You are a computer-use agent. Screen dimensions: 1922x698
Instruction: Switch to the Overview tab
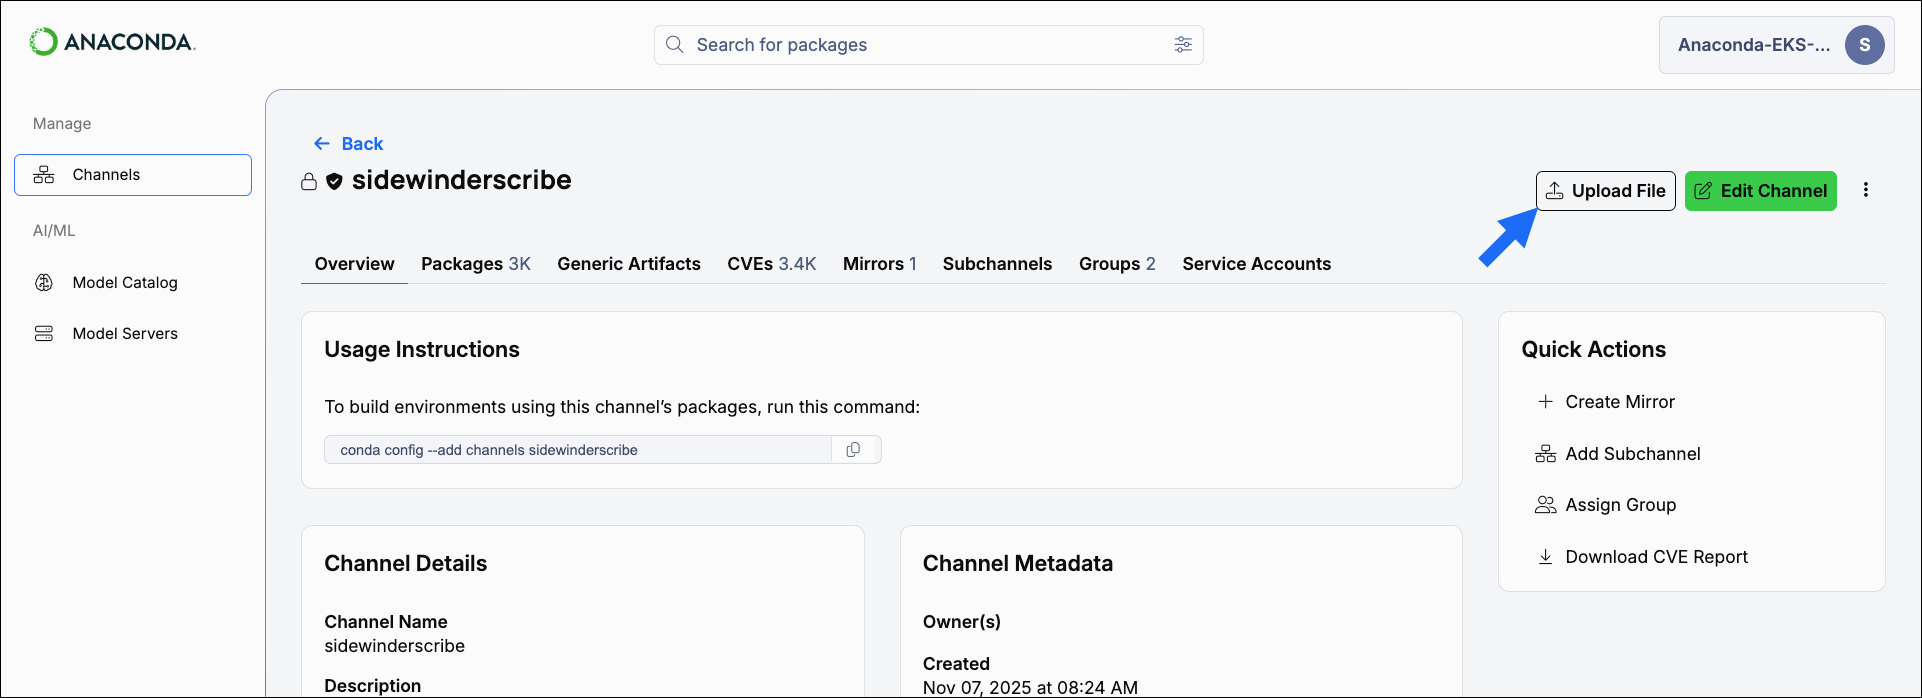pyautogui.click(x=354, y=264)
